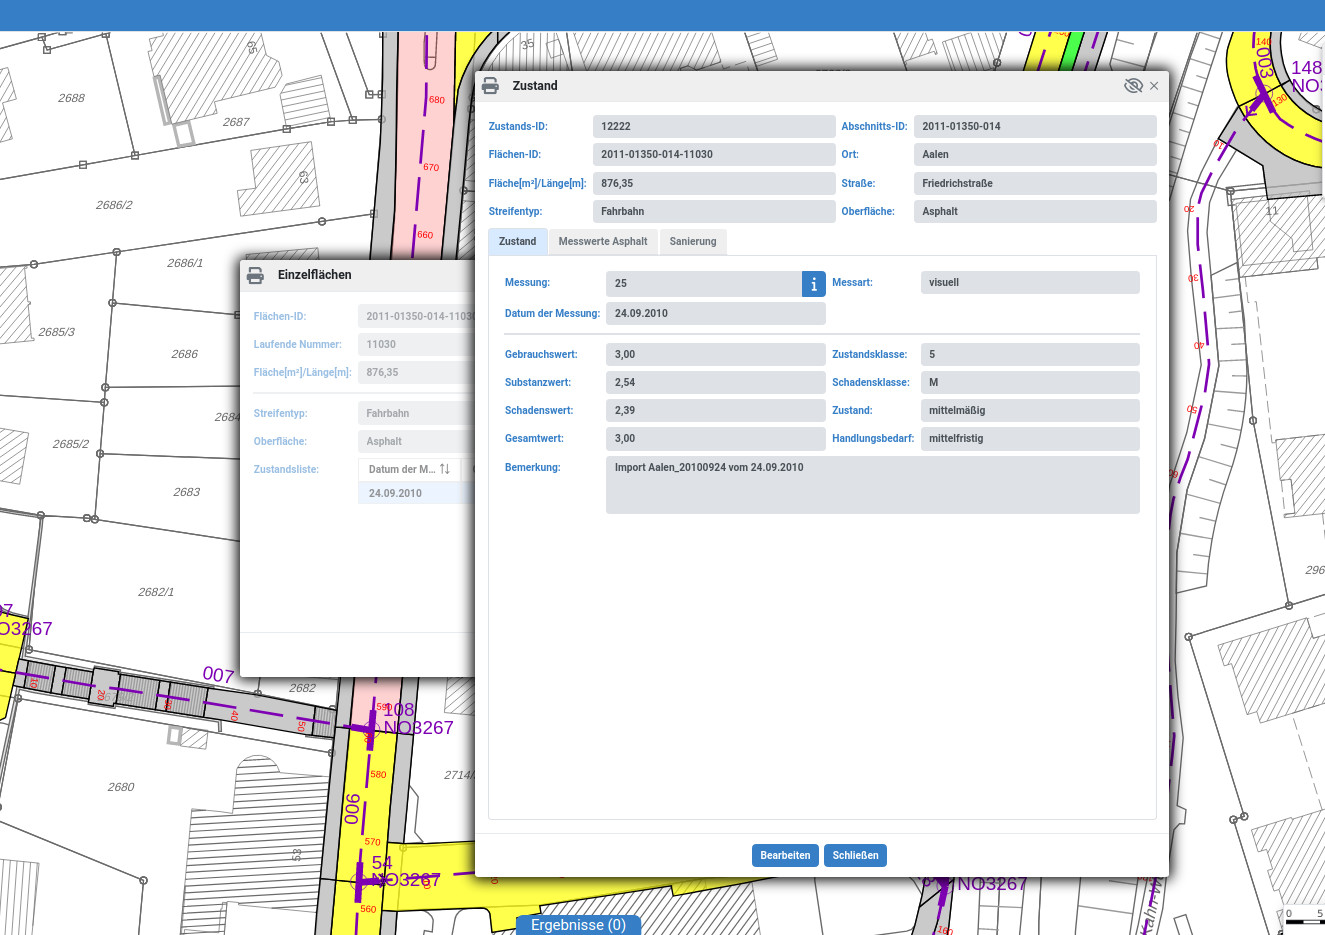Viewport: 1325px width, 935px height.
Task: Click into the Bemerkung text area
Action: click(x=872, y=485)
